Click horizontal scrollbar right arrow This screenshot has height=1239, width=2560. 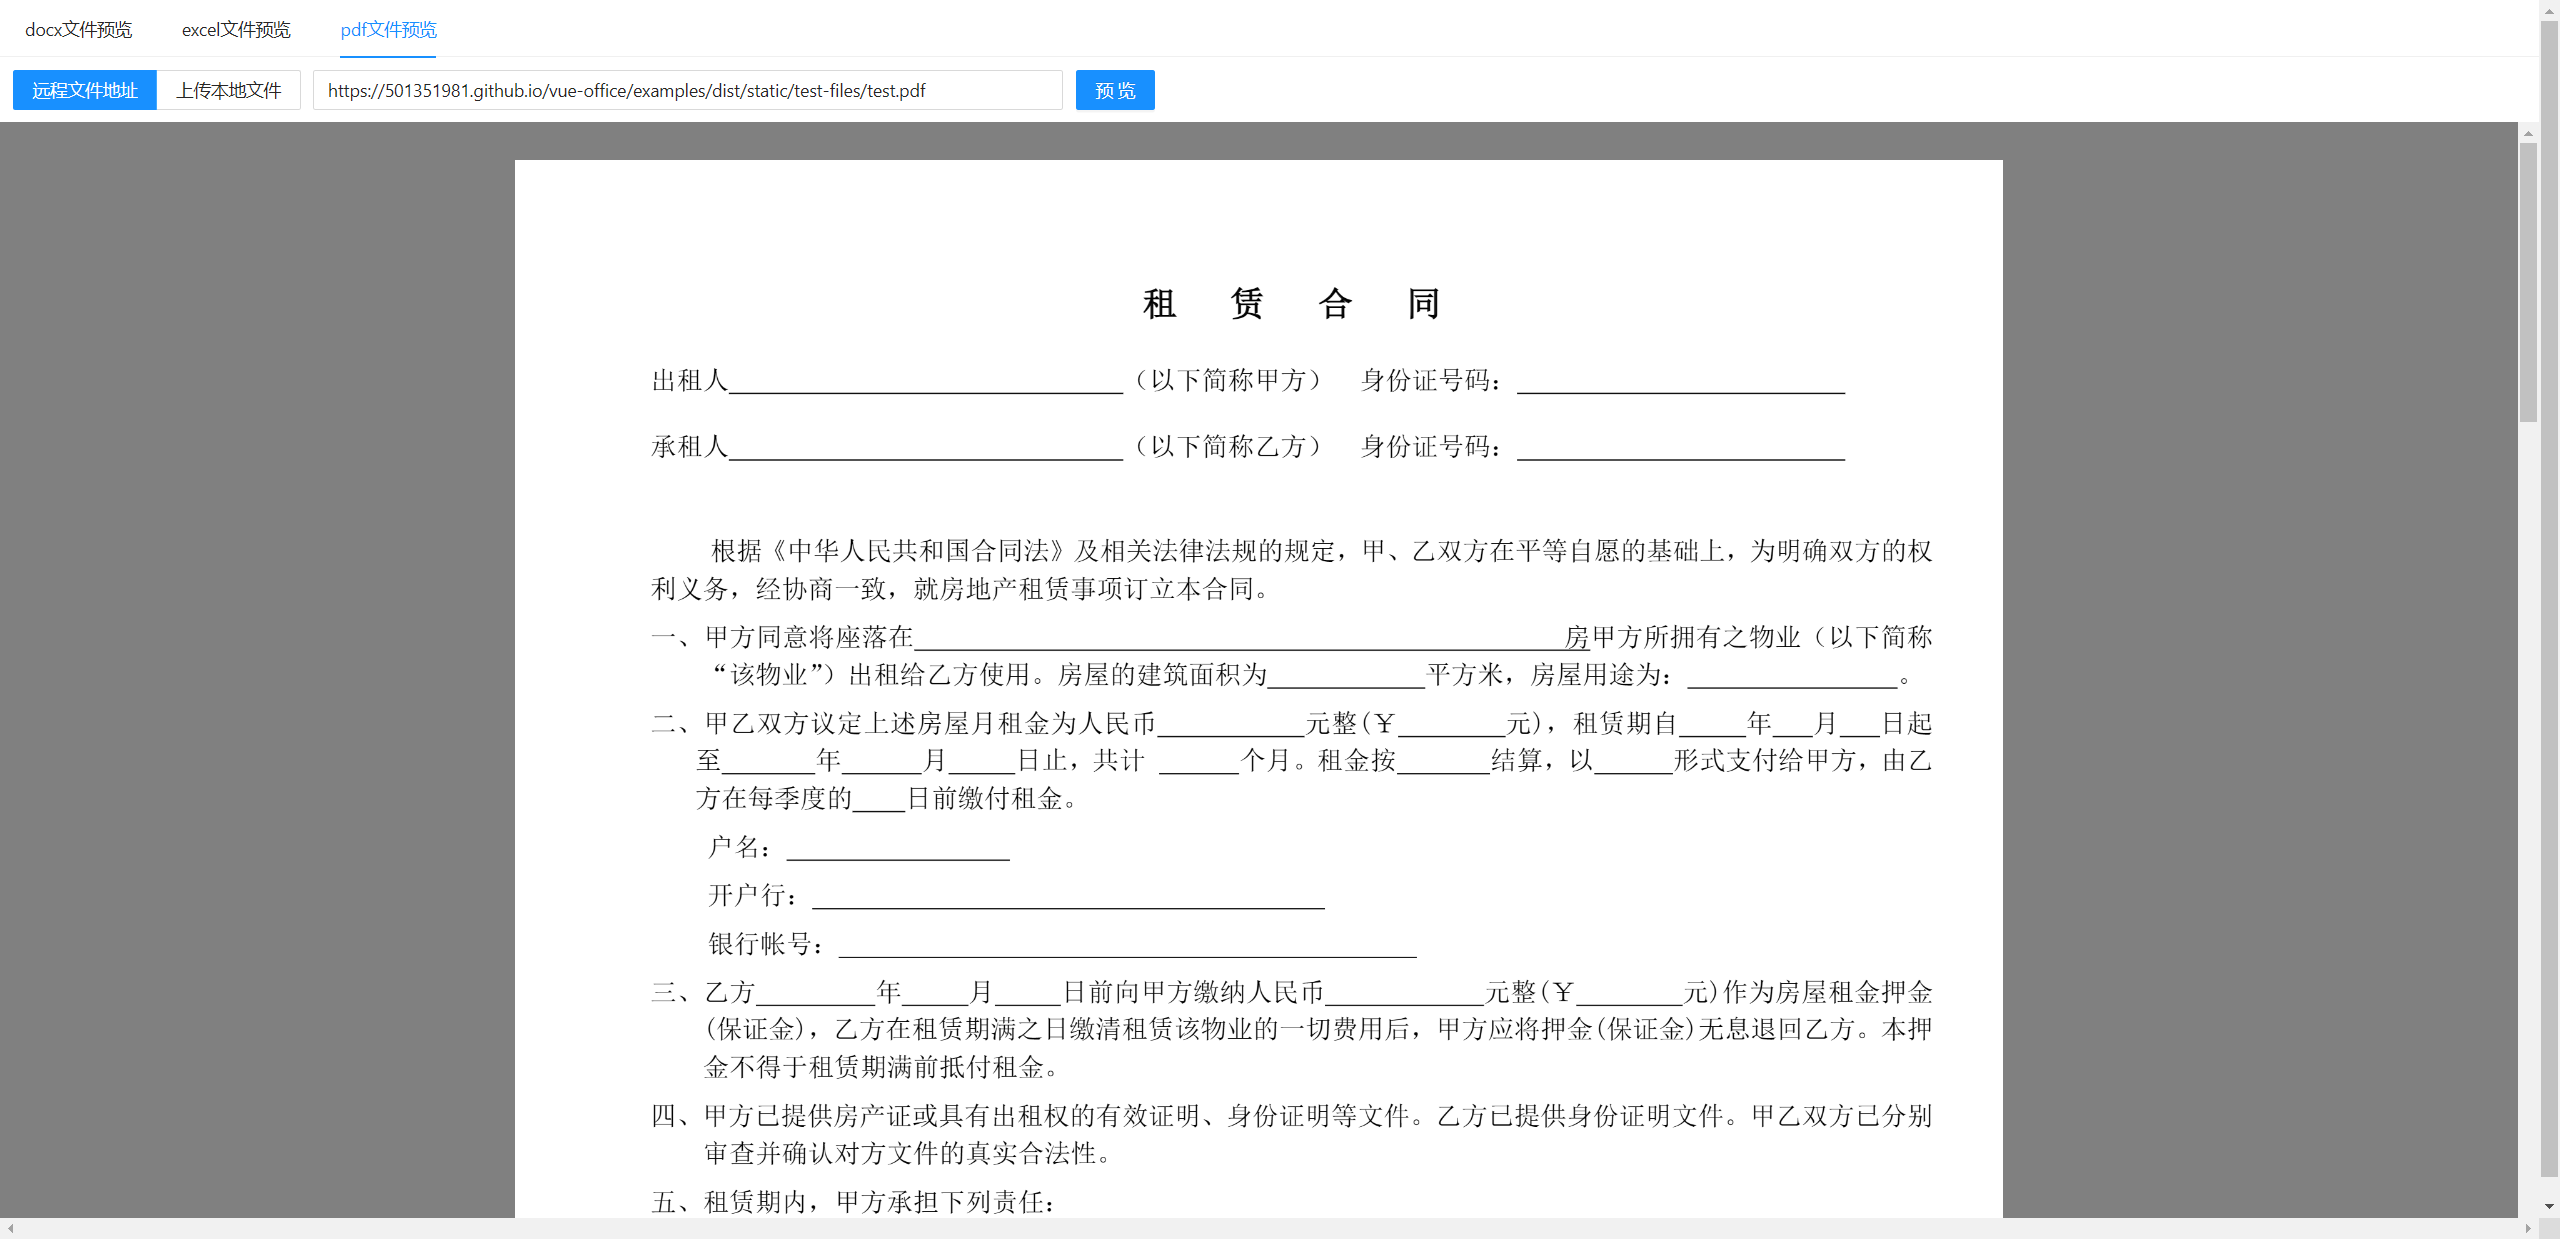click(2528, 1228)
